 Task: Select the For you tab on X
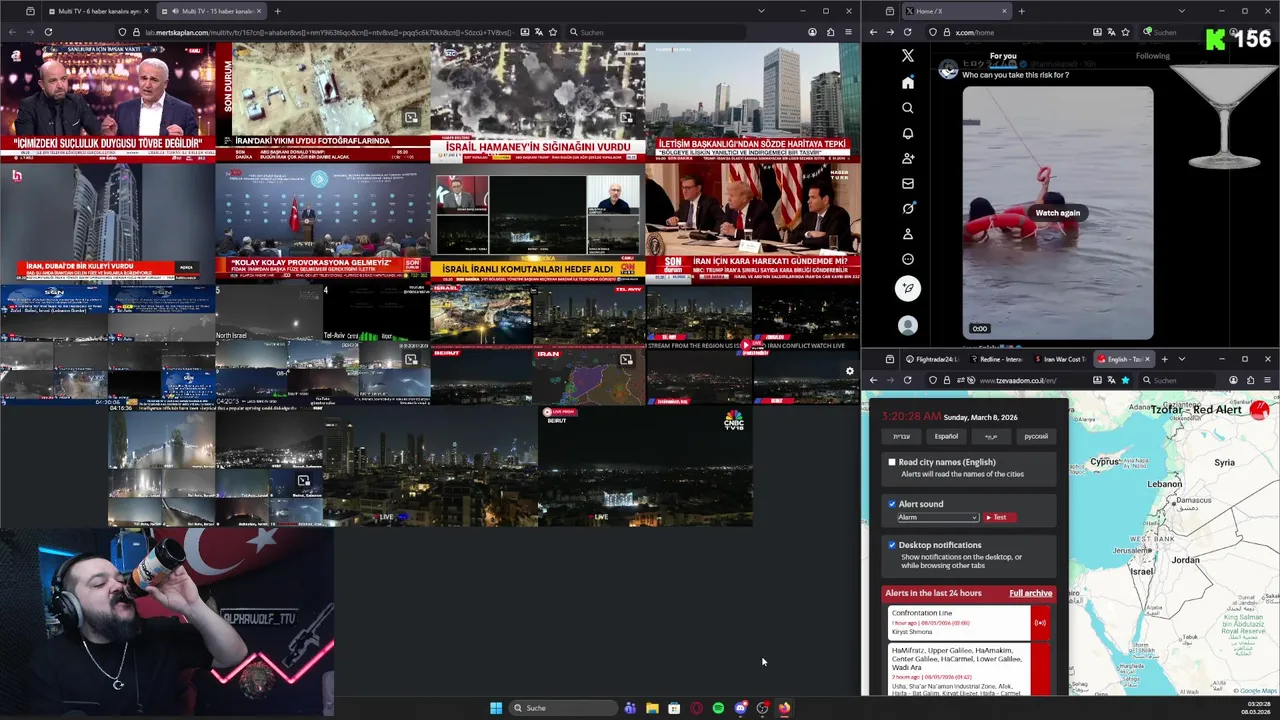pos(1003,56)
